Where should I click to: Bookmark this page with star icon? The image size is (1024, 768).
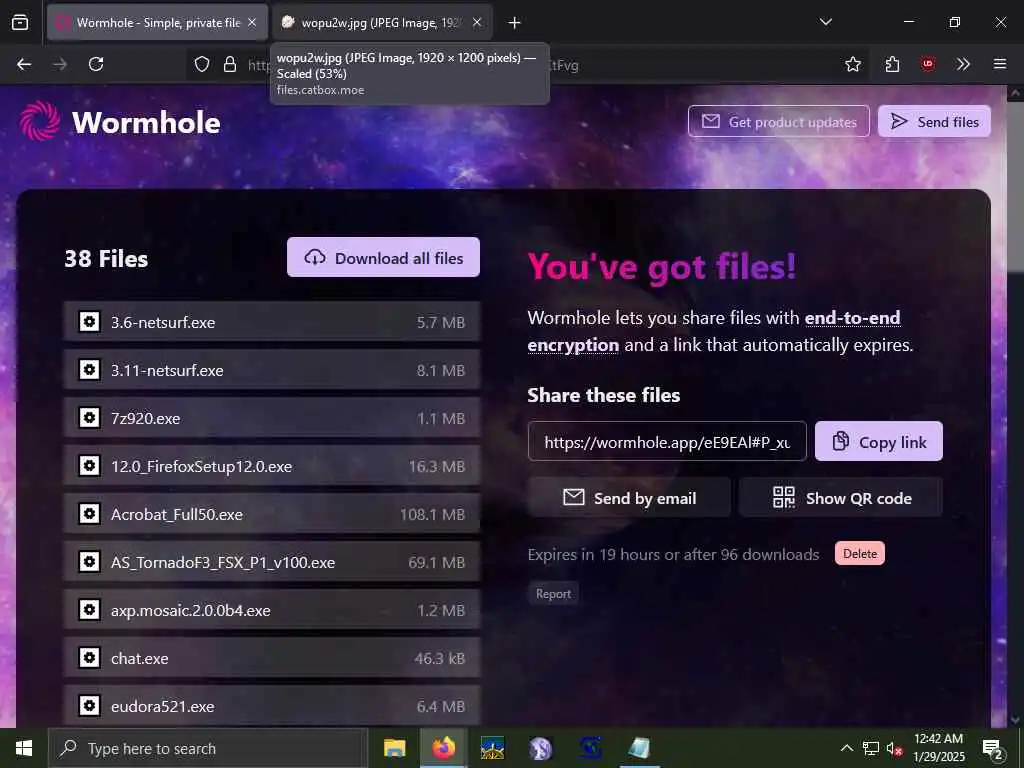[x=852, y=64]
